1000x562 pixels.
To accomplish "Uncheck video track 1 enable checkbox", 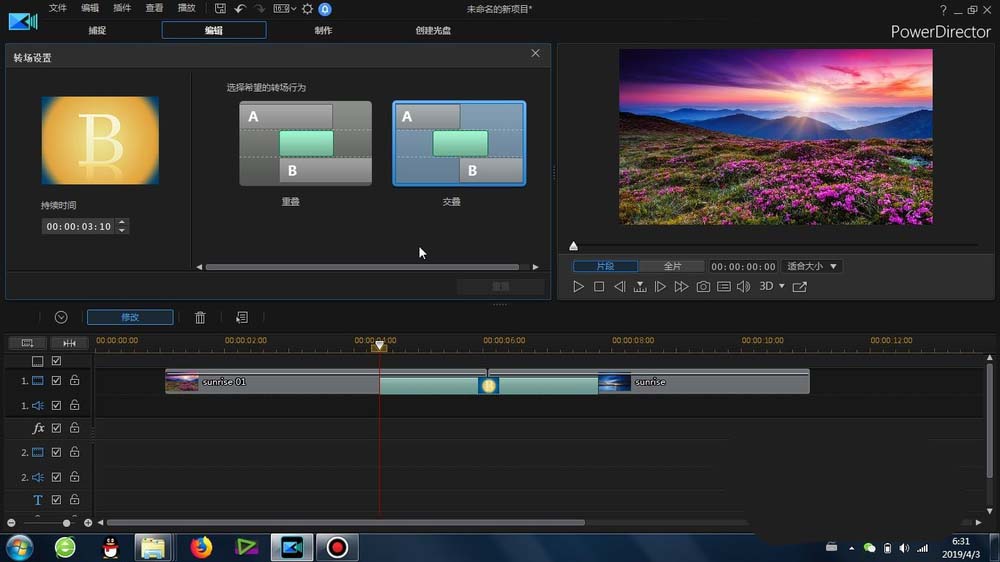I will coord(57,381).
